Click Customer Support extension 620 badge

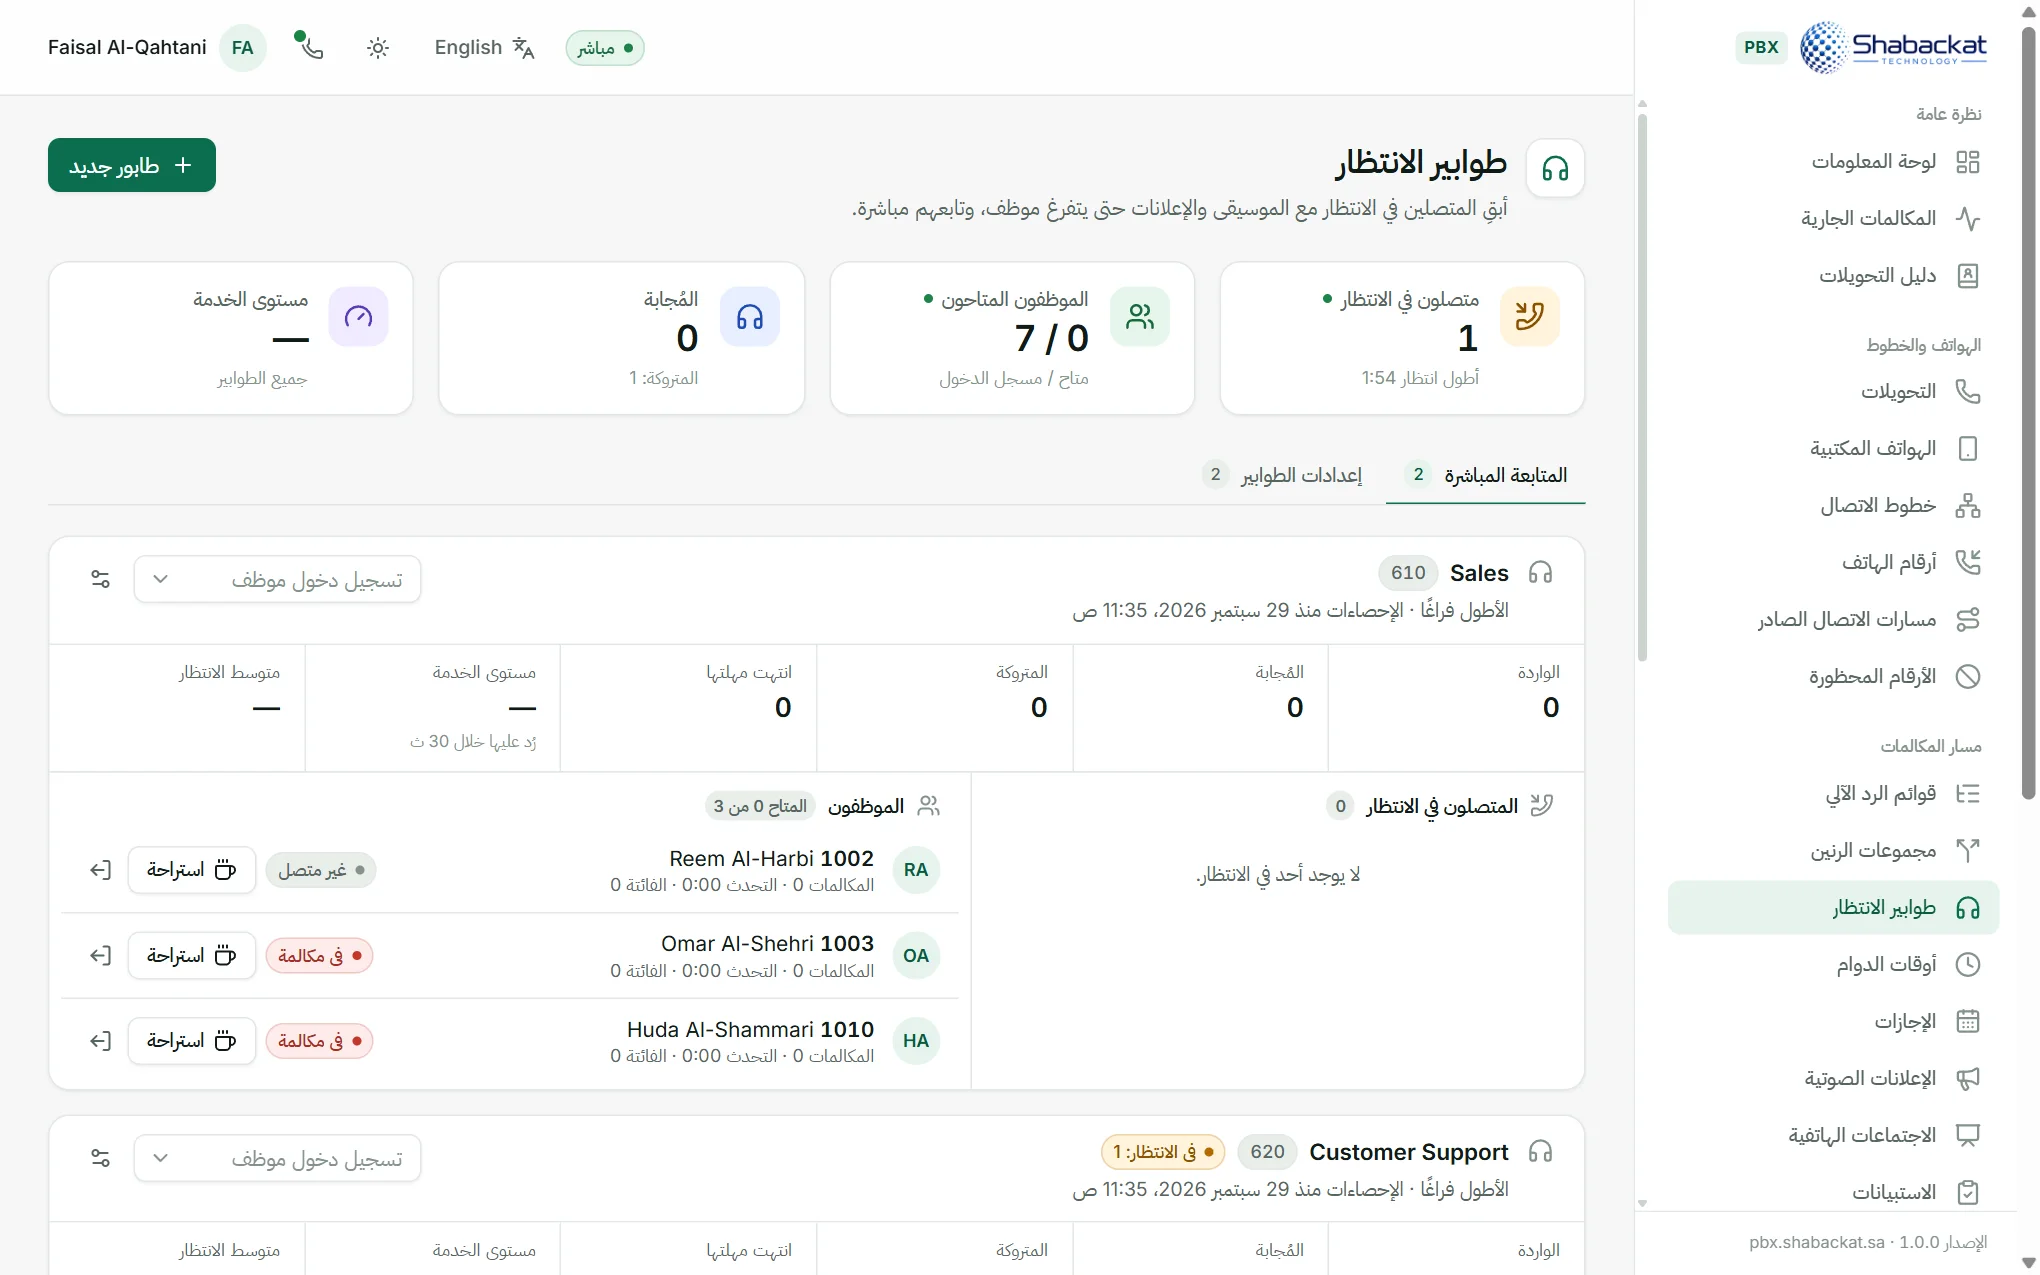click(1267, 1152)
